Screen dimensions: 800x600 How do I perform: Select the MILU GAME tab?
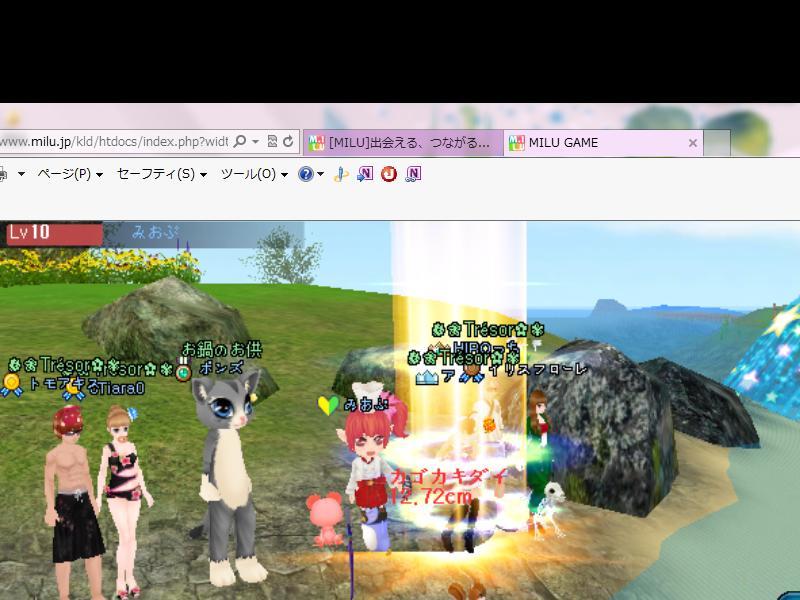coord(590,143)
